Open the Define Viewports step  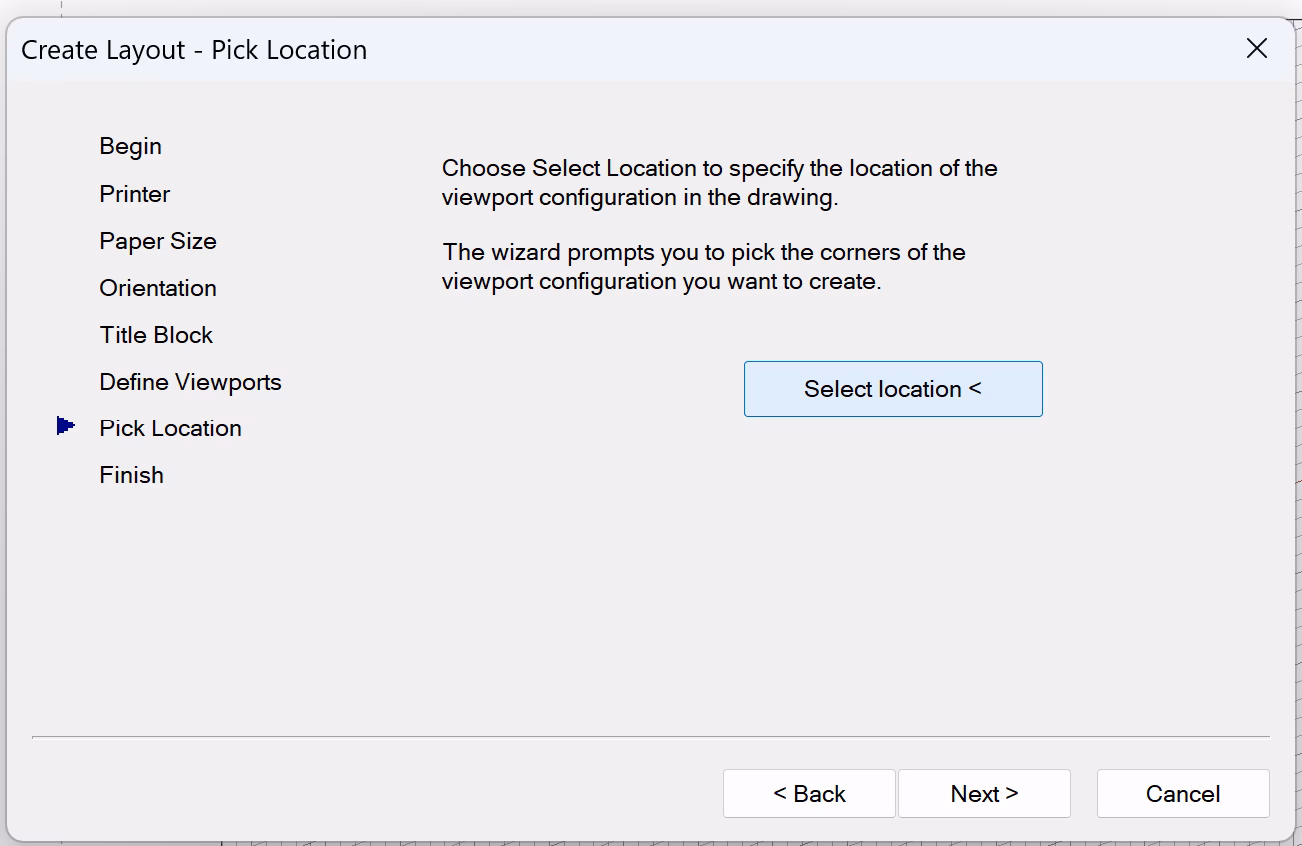(x=191, y=382)
